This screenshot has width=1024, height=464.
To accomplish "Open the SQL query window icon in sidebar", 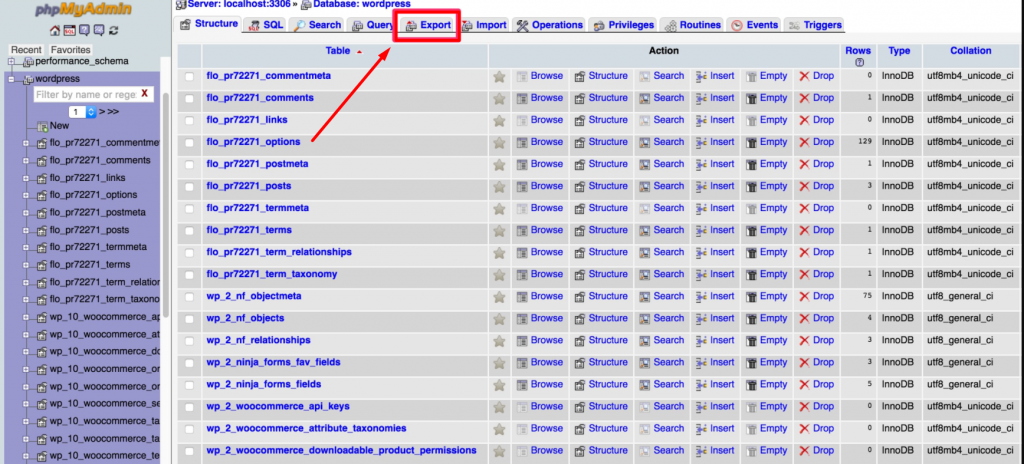I will (x=70, y=31).
